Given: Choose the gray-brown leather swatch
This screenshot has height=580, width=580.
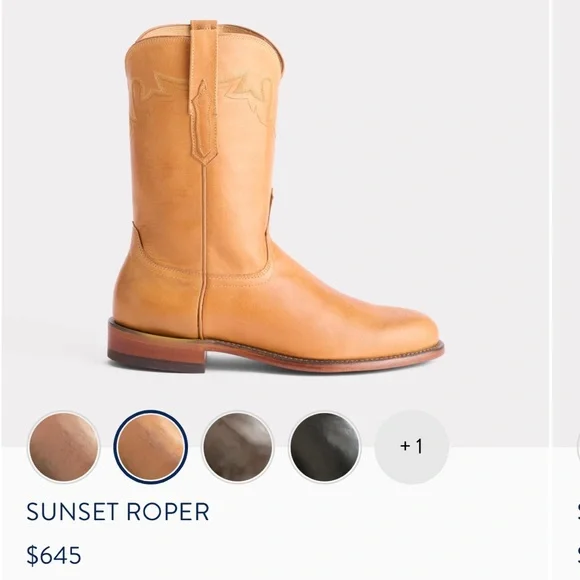Looking at the screenshot, I should tap(238, 447).
